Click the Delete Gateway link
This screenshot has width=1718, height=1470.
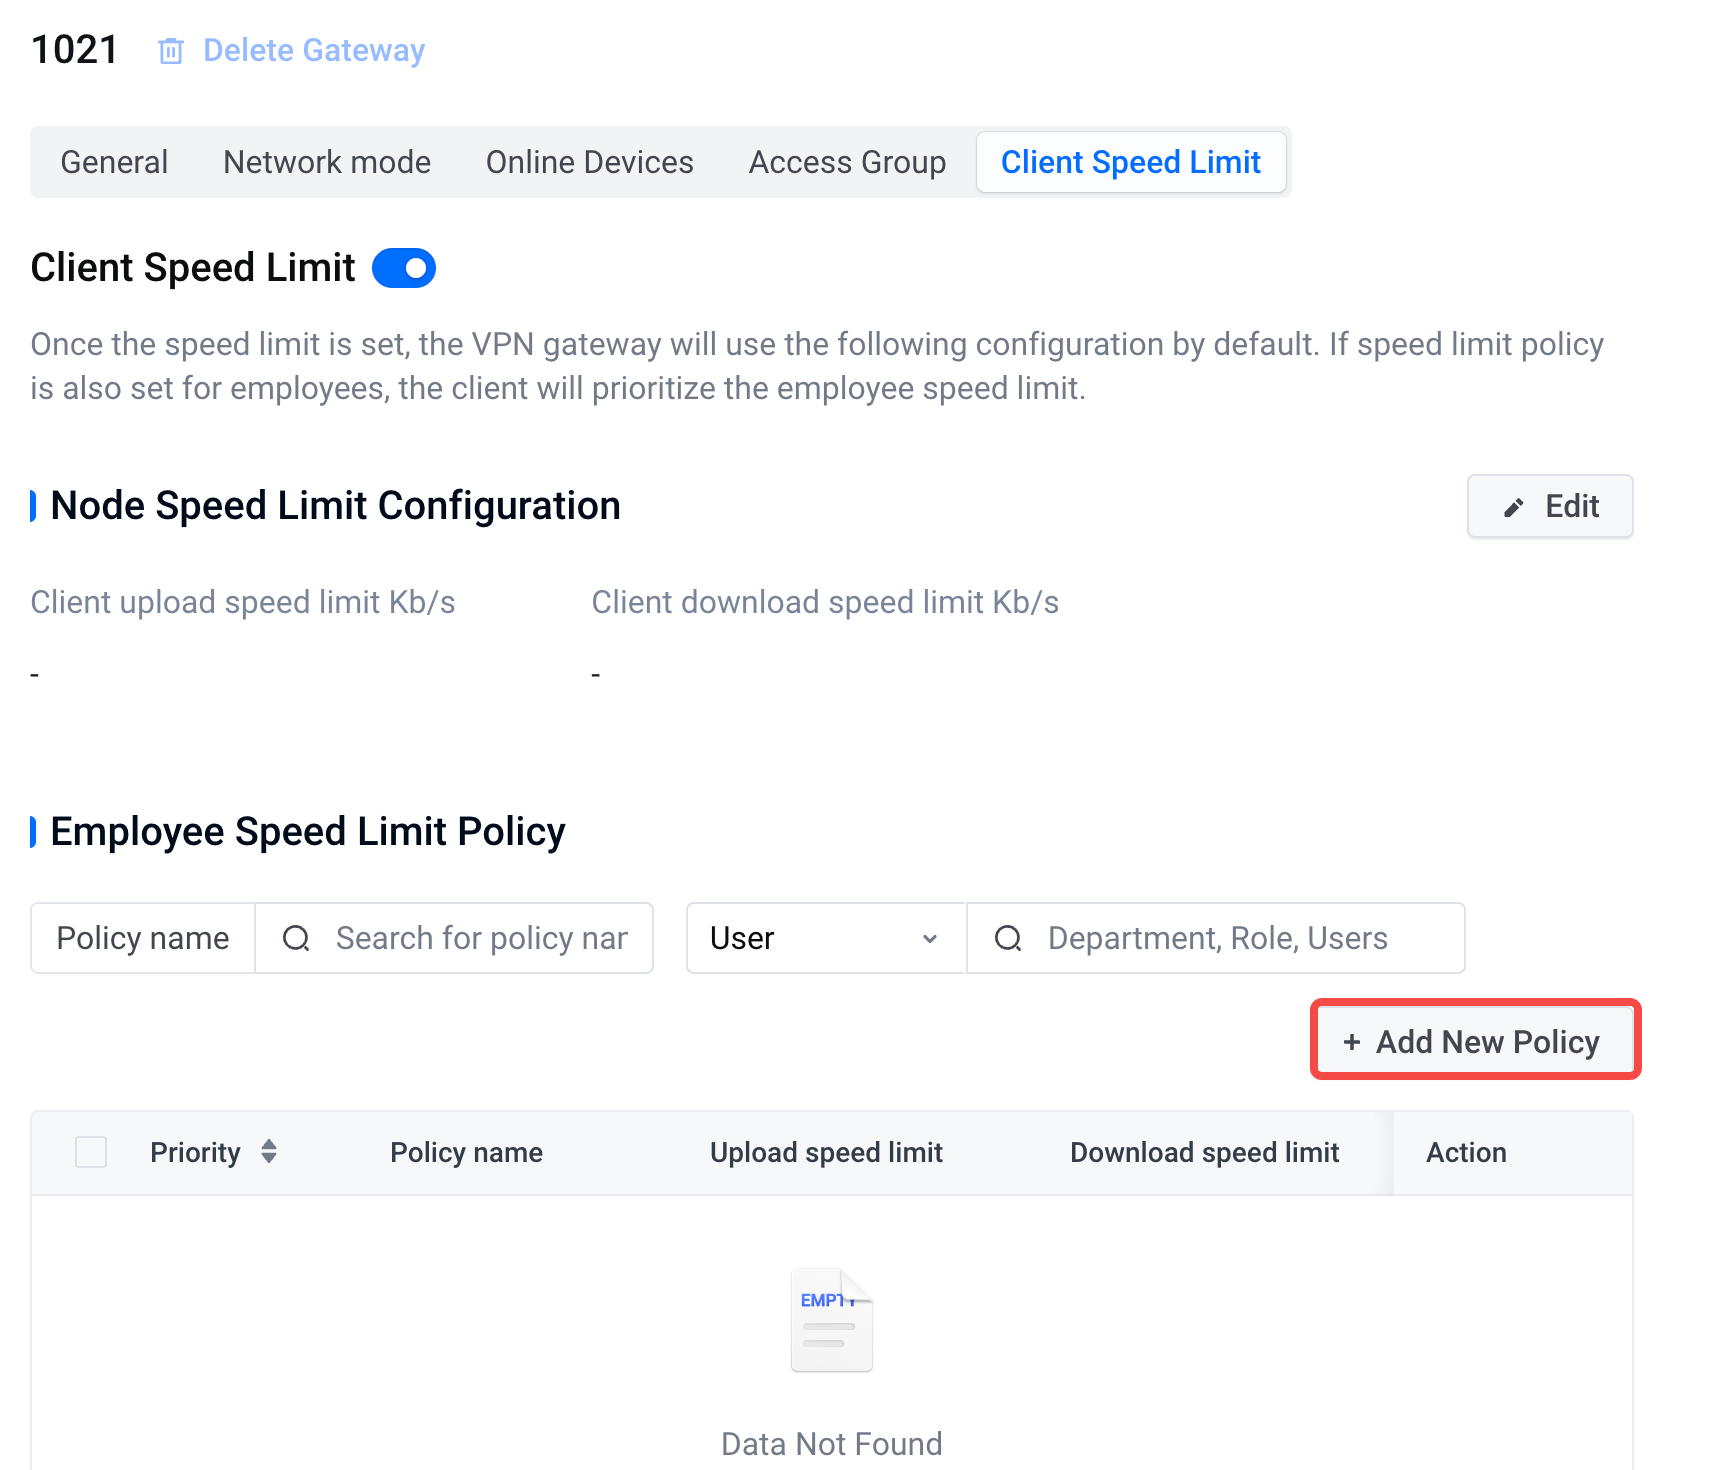[313, 51]
